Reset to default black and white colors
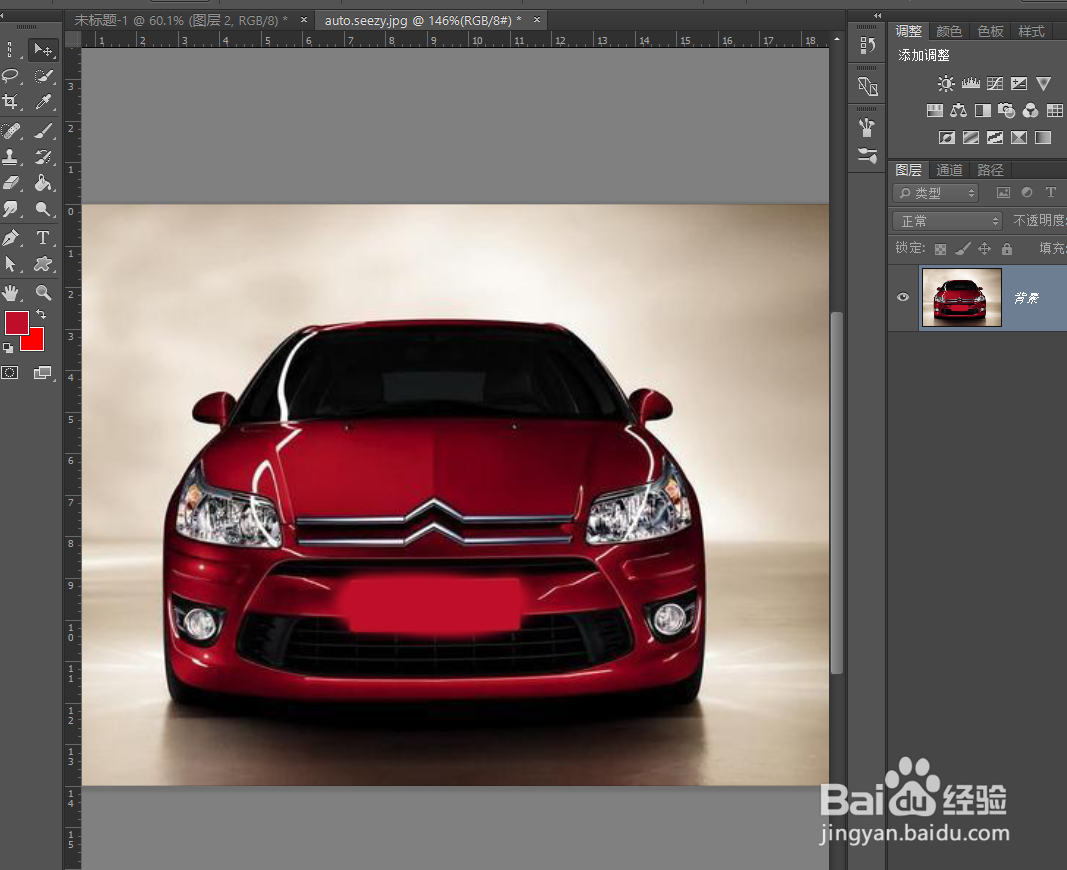 [7, 348]
